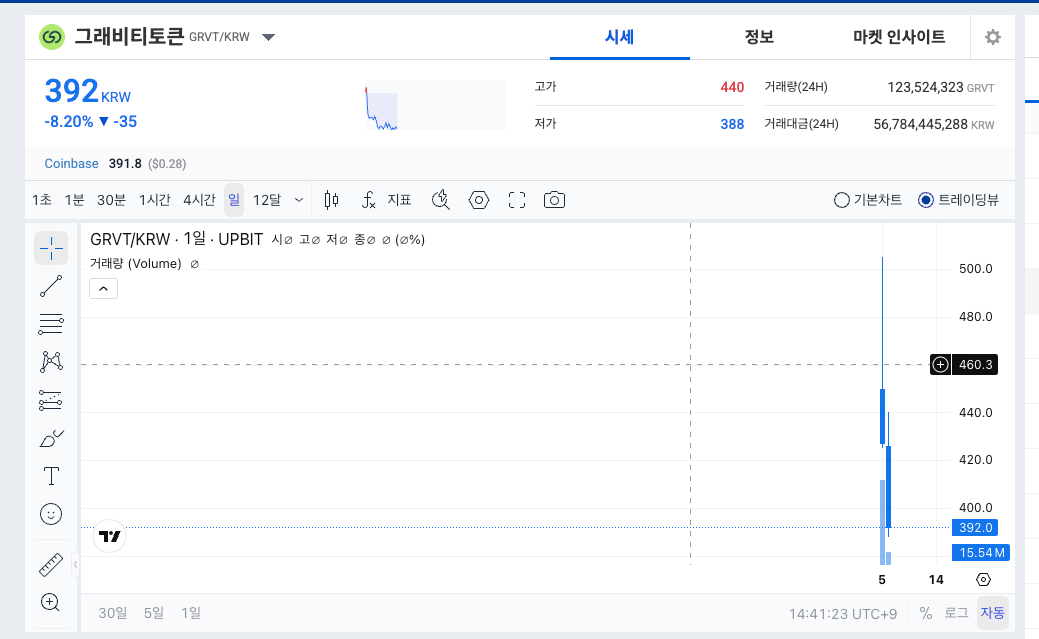Select the brush drawing tool
The width and height of the screenshot is (1039, 639).
51,438
